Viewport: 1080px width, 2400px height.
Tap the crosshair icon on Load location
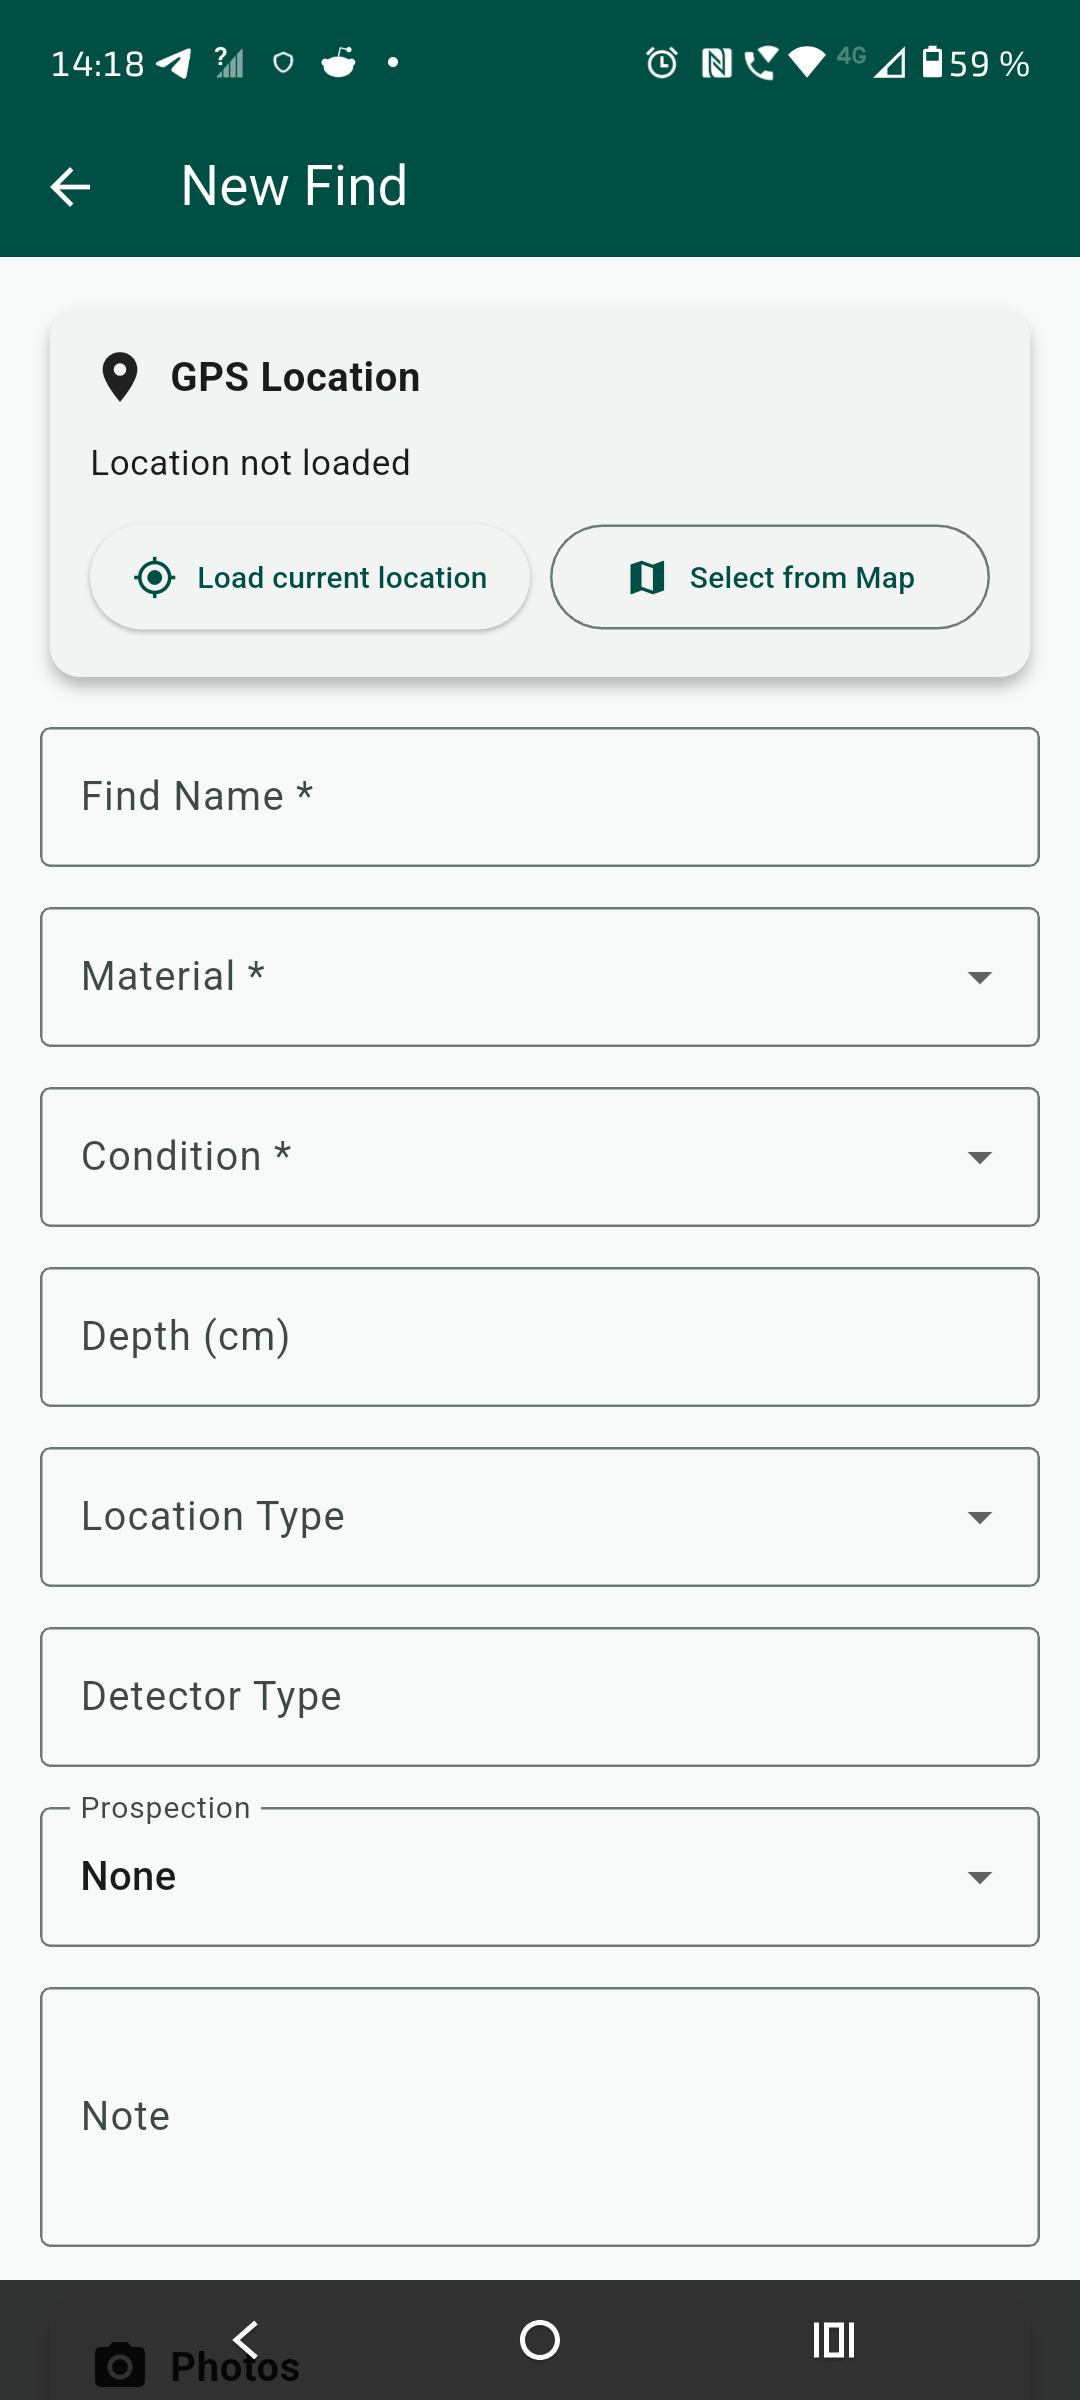[155, 578]
